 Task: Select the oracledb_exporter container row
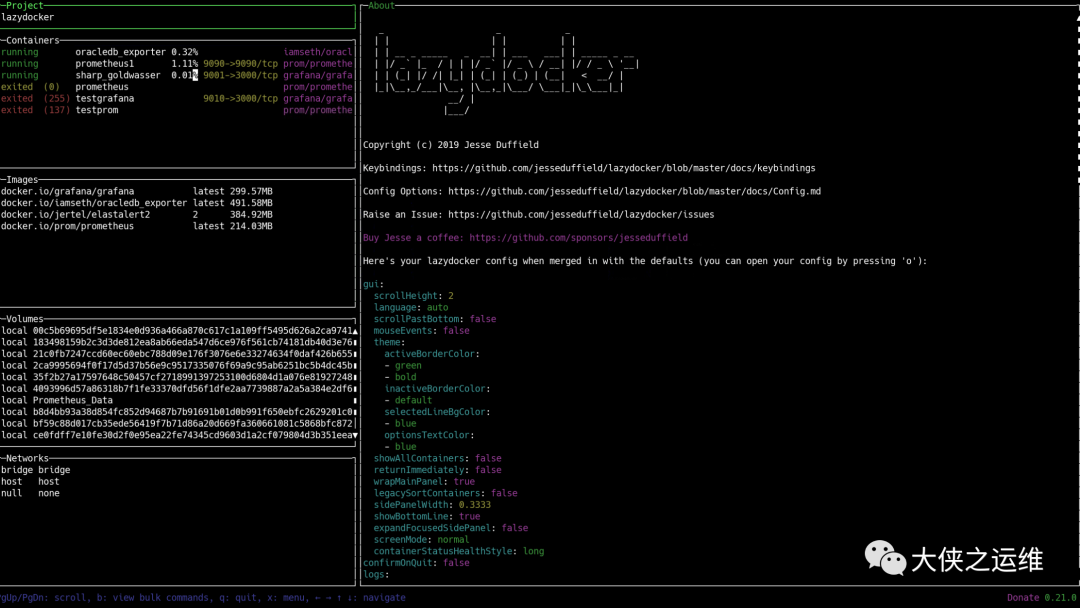pos(176,52)
